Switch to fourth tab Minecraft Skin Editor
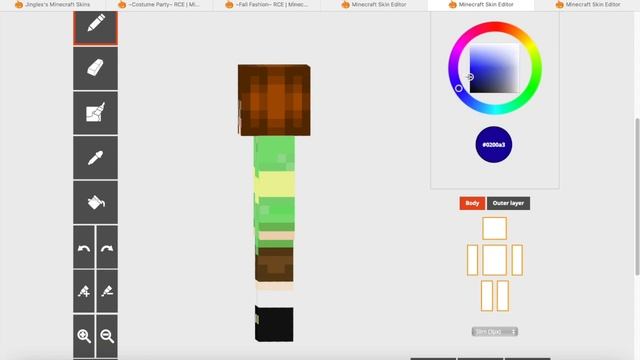Image resolution: width=640 pixels, height=360 pixels. (374, 5)
